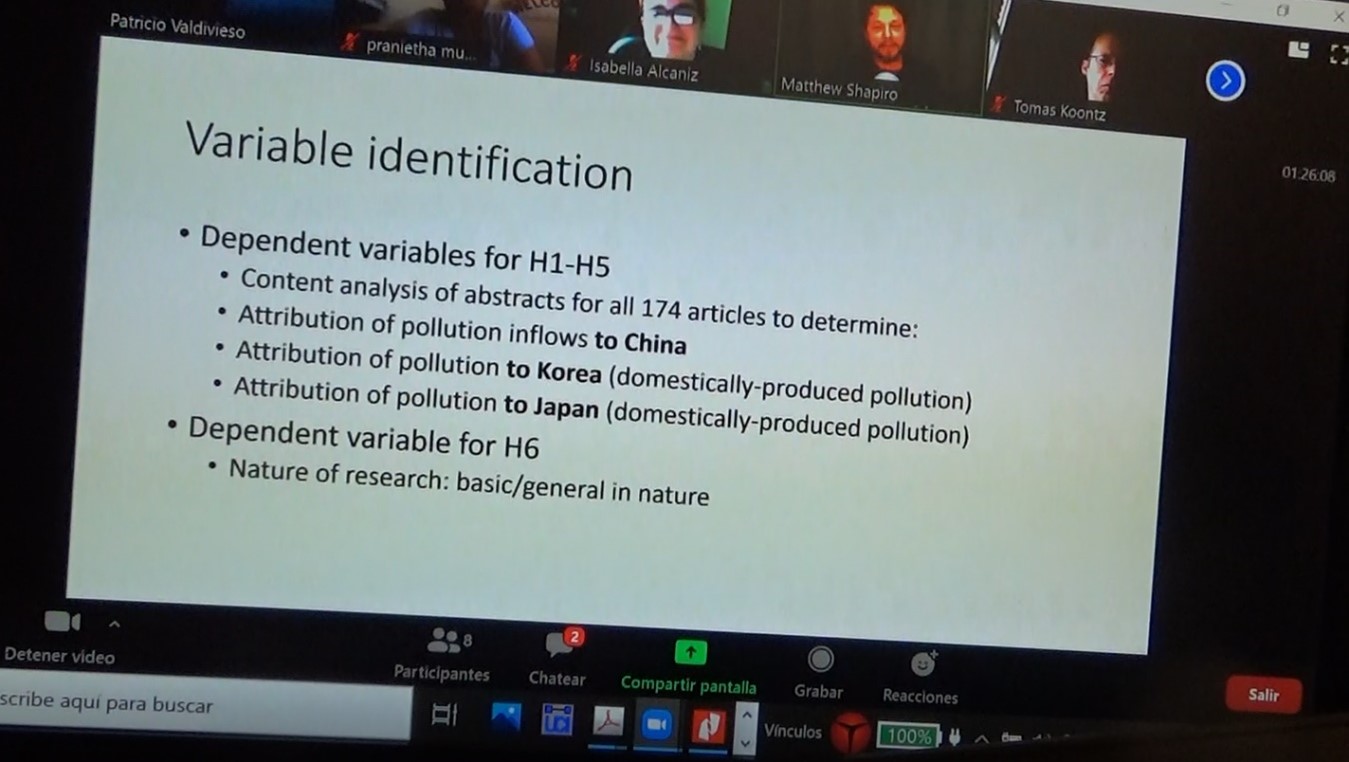
Task: Click bullet pollution inflows to China
Action: pos(461,331)
